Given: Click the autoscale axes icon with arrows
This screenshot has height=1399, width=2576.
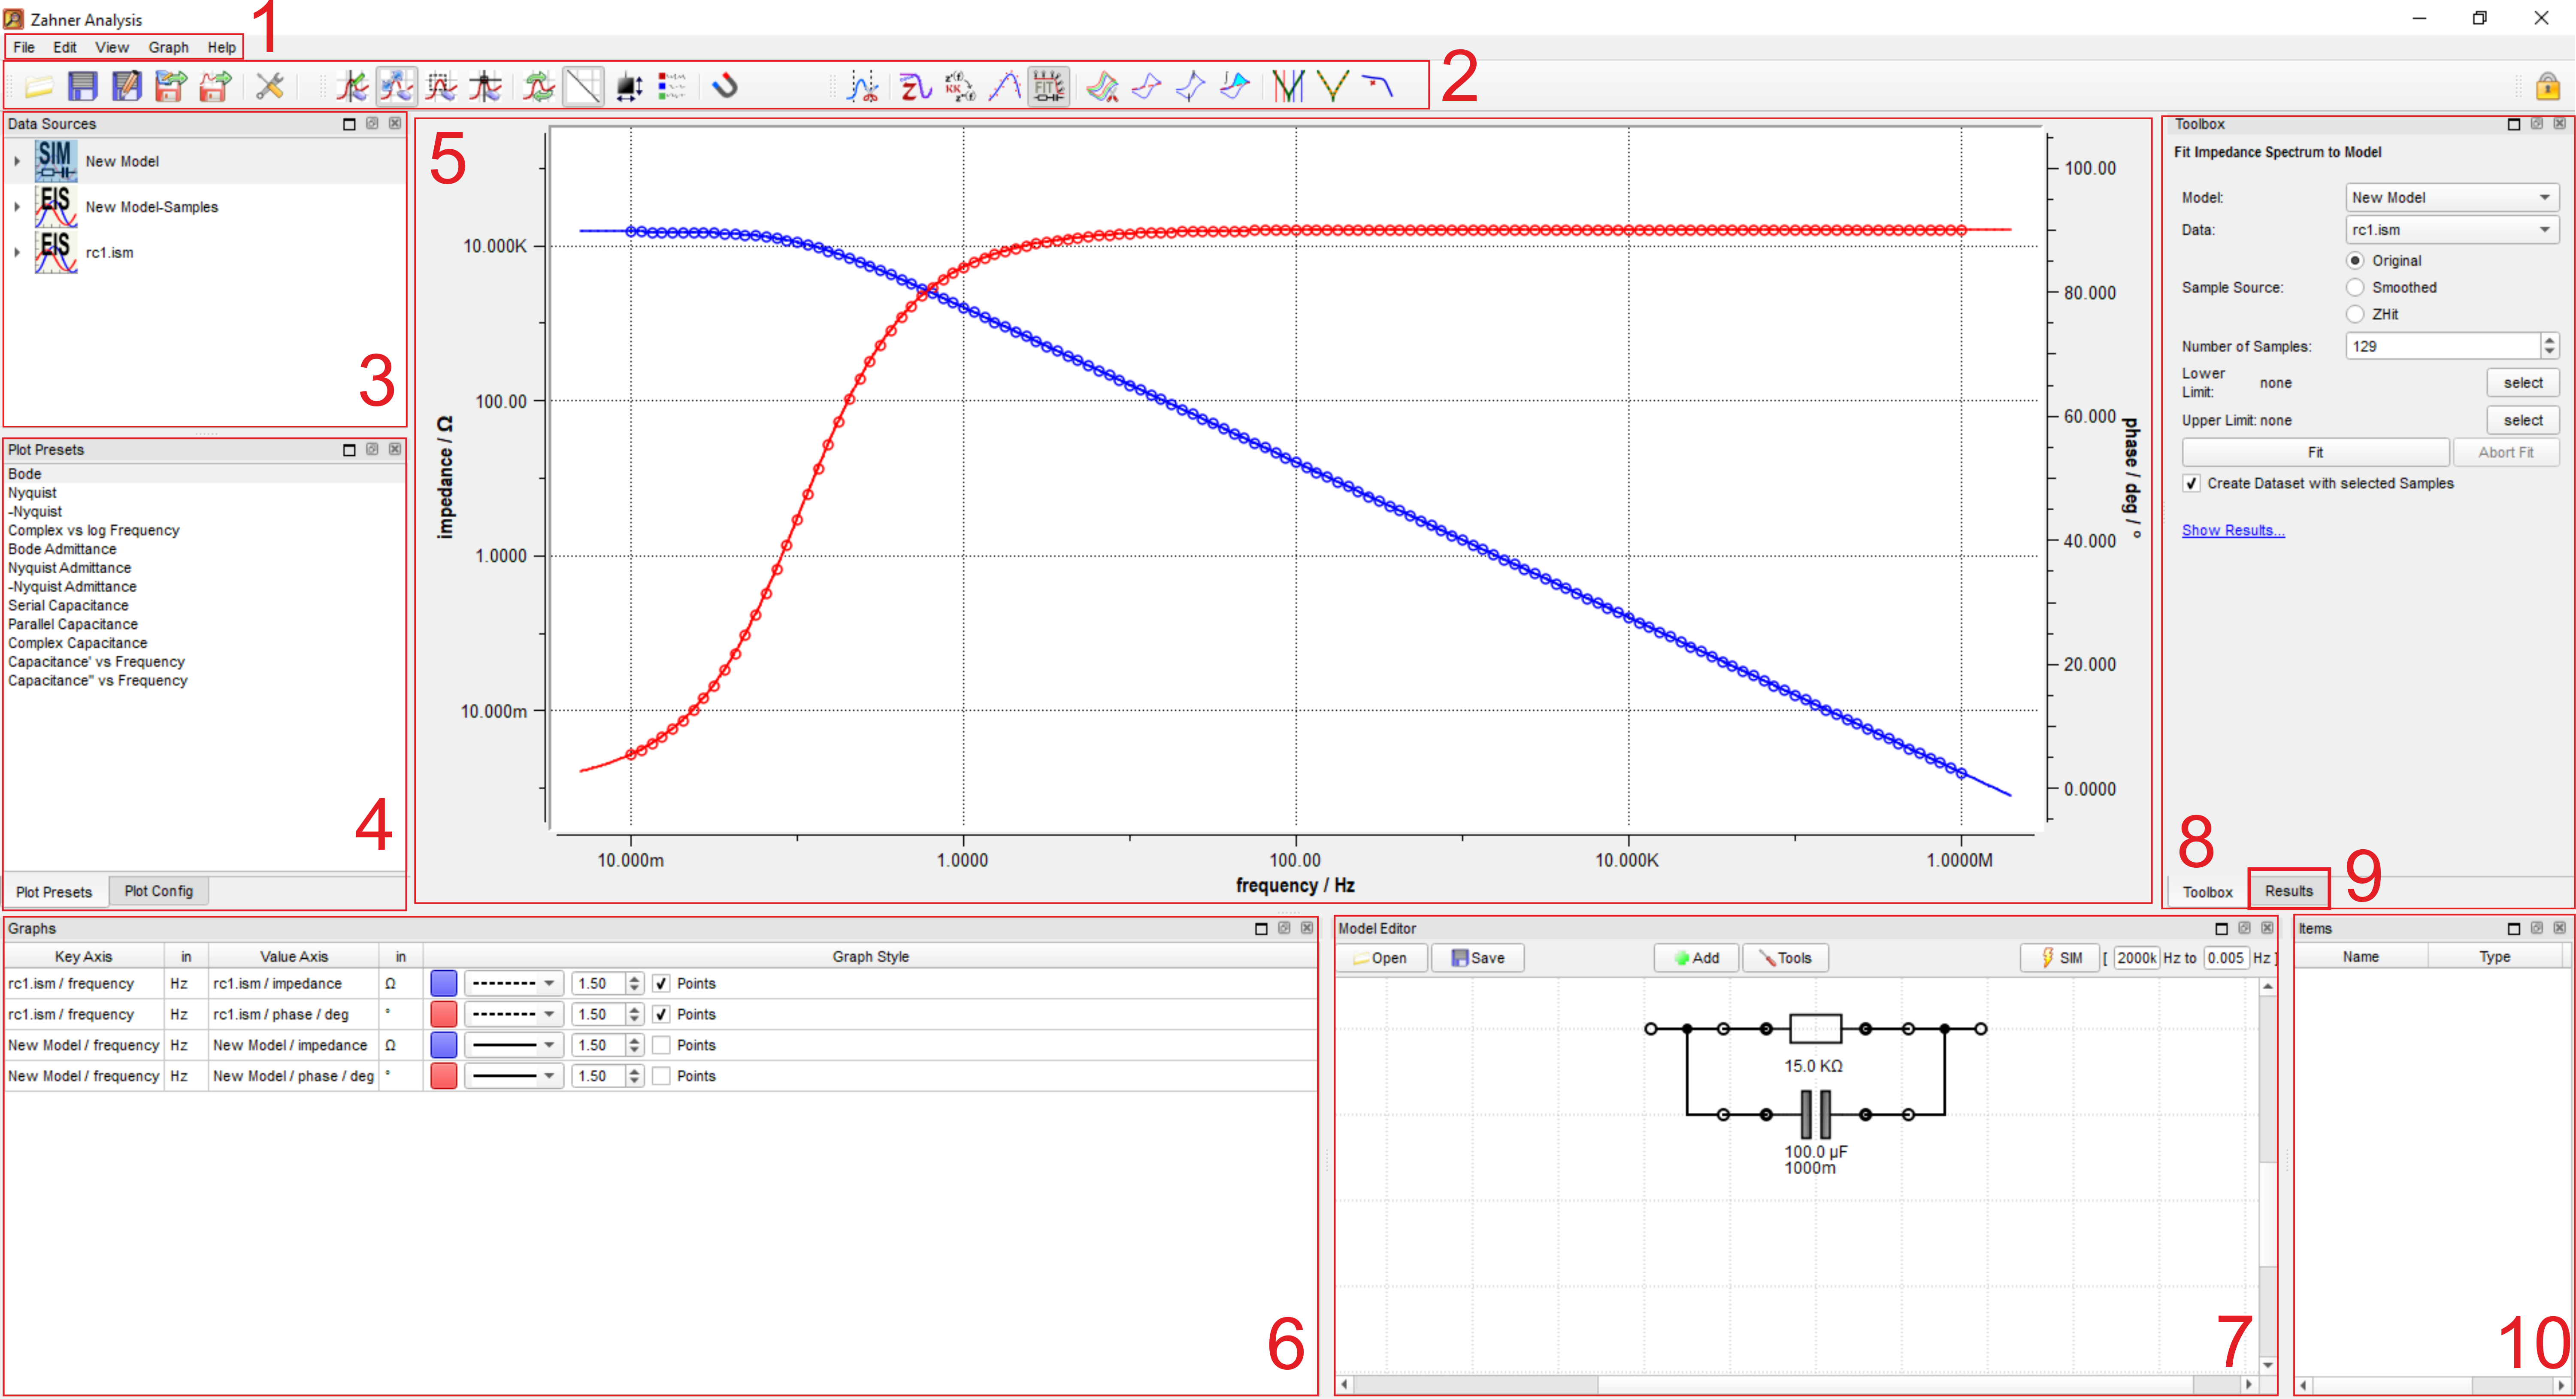Looking at the screenshot, I should tap(629, 86).
